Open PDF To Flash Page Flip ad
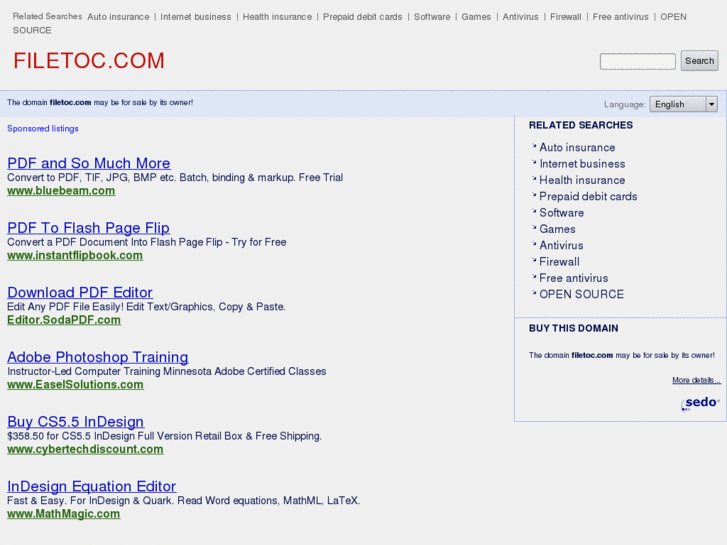 [x=88, y=228]
